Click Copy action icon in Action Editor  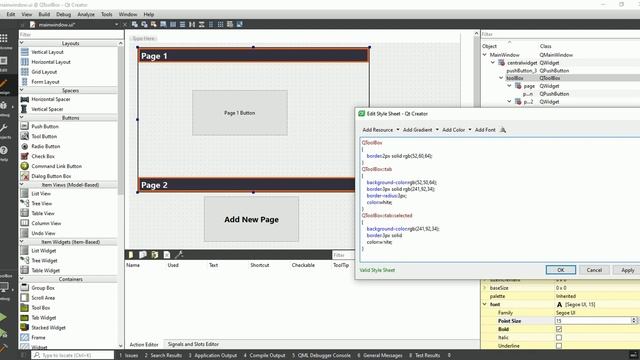143,255
